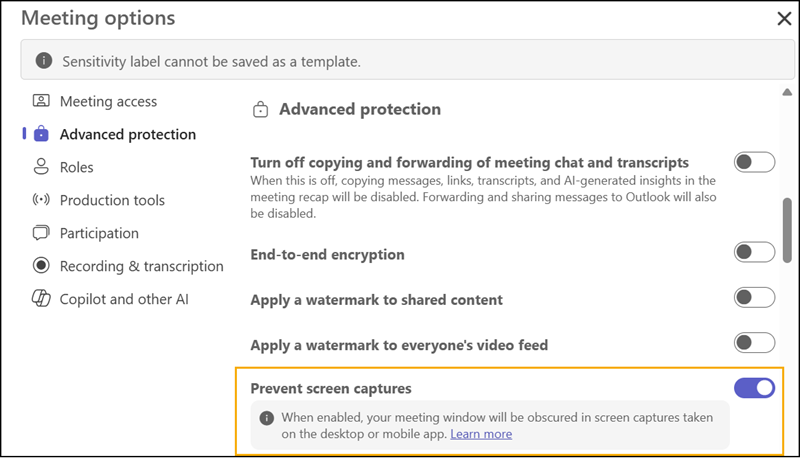This screenshot has width=800, height=458.
Task: Click the Advanced protection lock bag icon
Action: [41, 134]
